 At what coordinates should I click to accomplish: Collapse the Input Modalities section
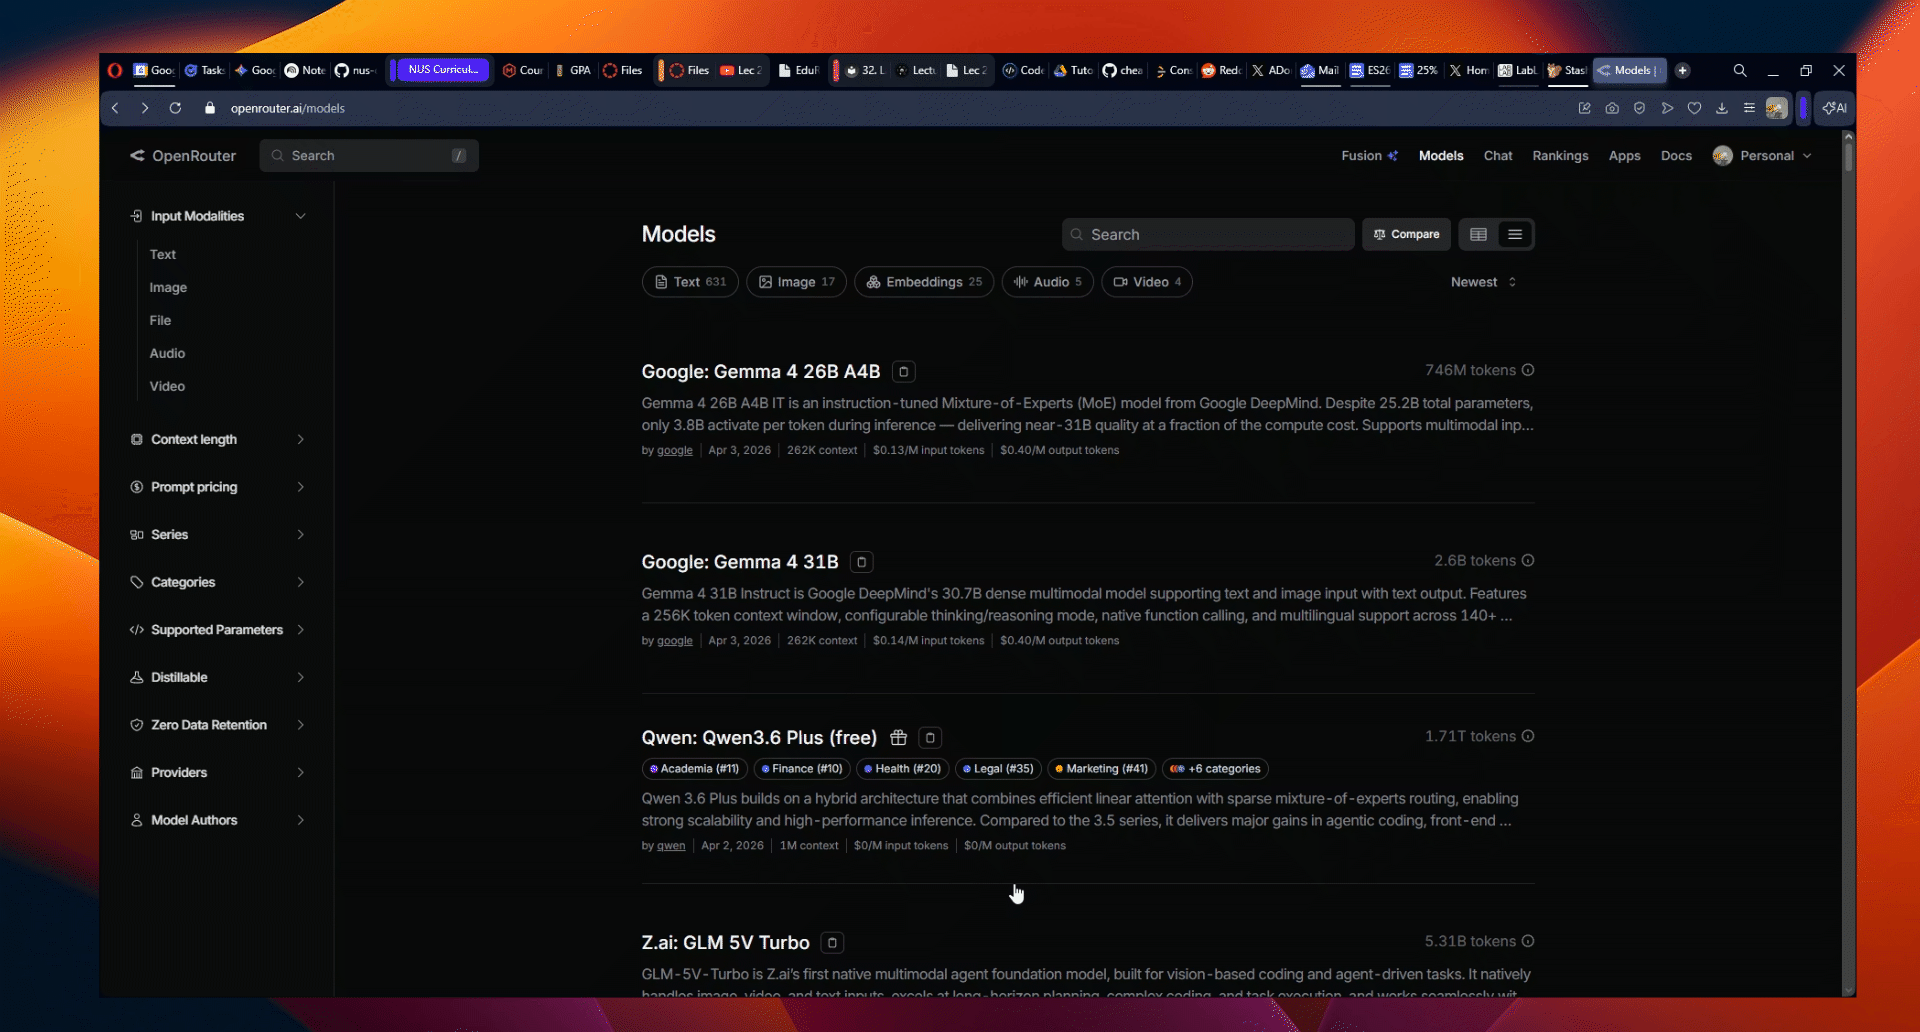pos(300,216)
